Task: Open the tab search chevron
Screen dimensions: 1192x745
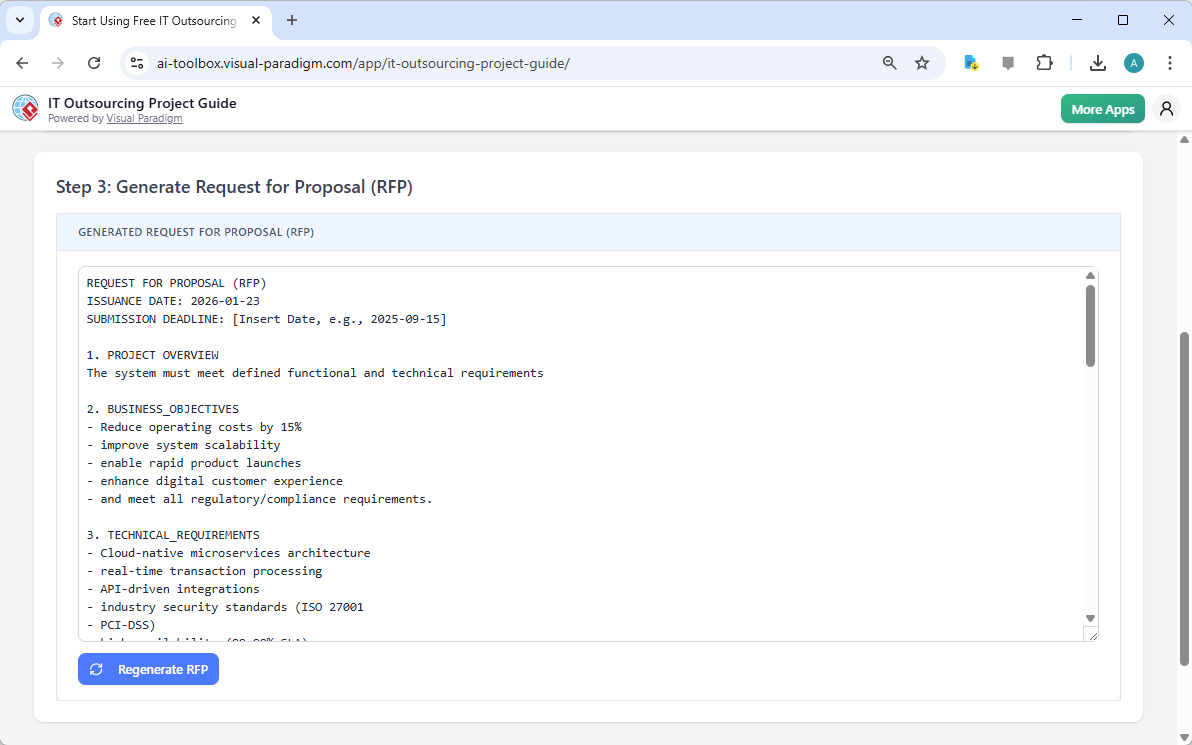Action: 19,20
